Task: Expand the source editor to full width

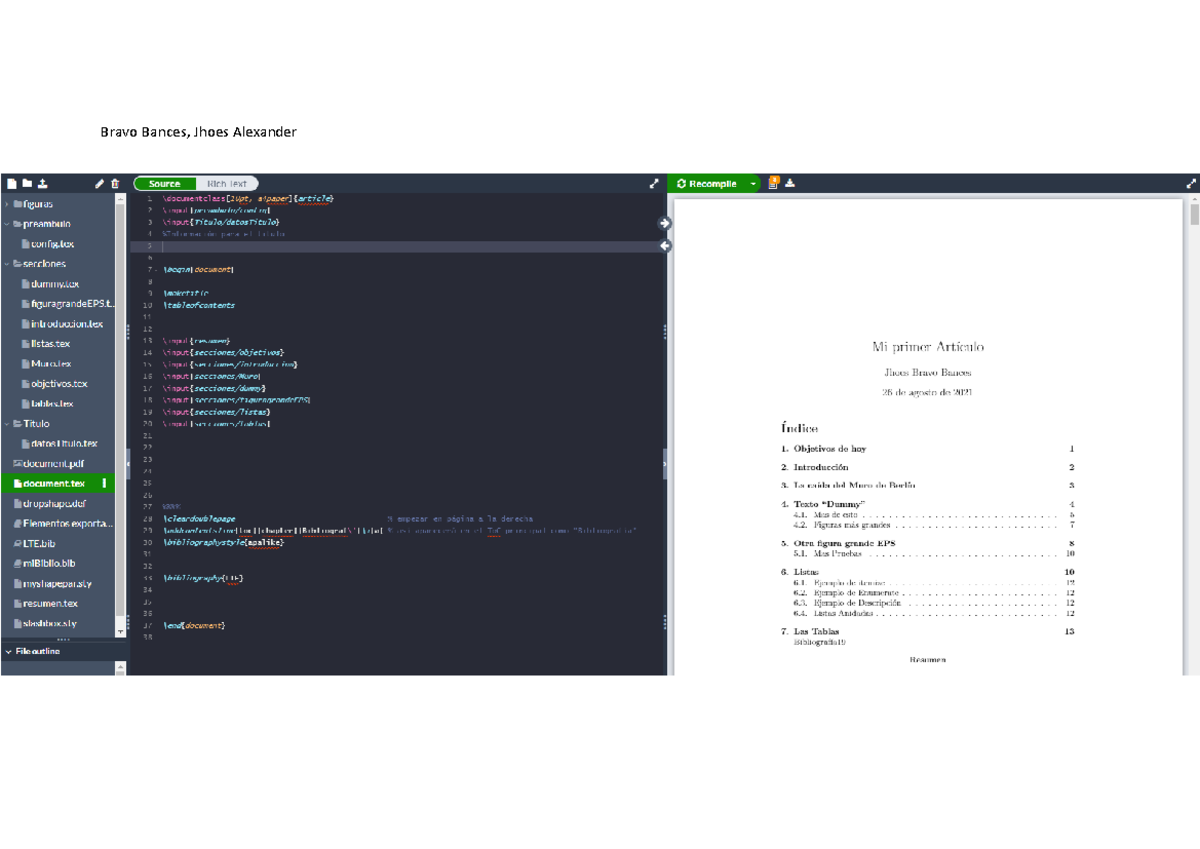Action: (654, 184)
